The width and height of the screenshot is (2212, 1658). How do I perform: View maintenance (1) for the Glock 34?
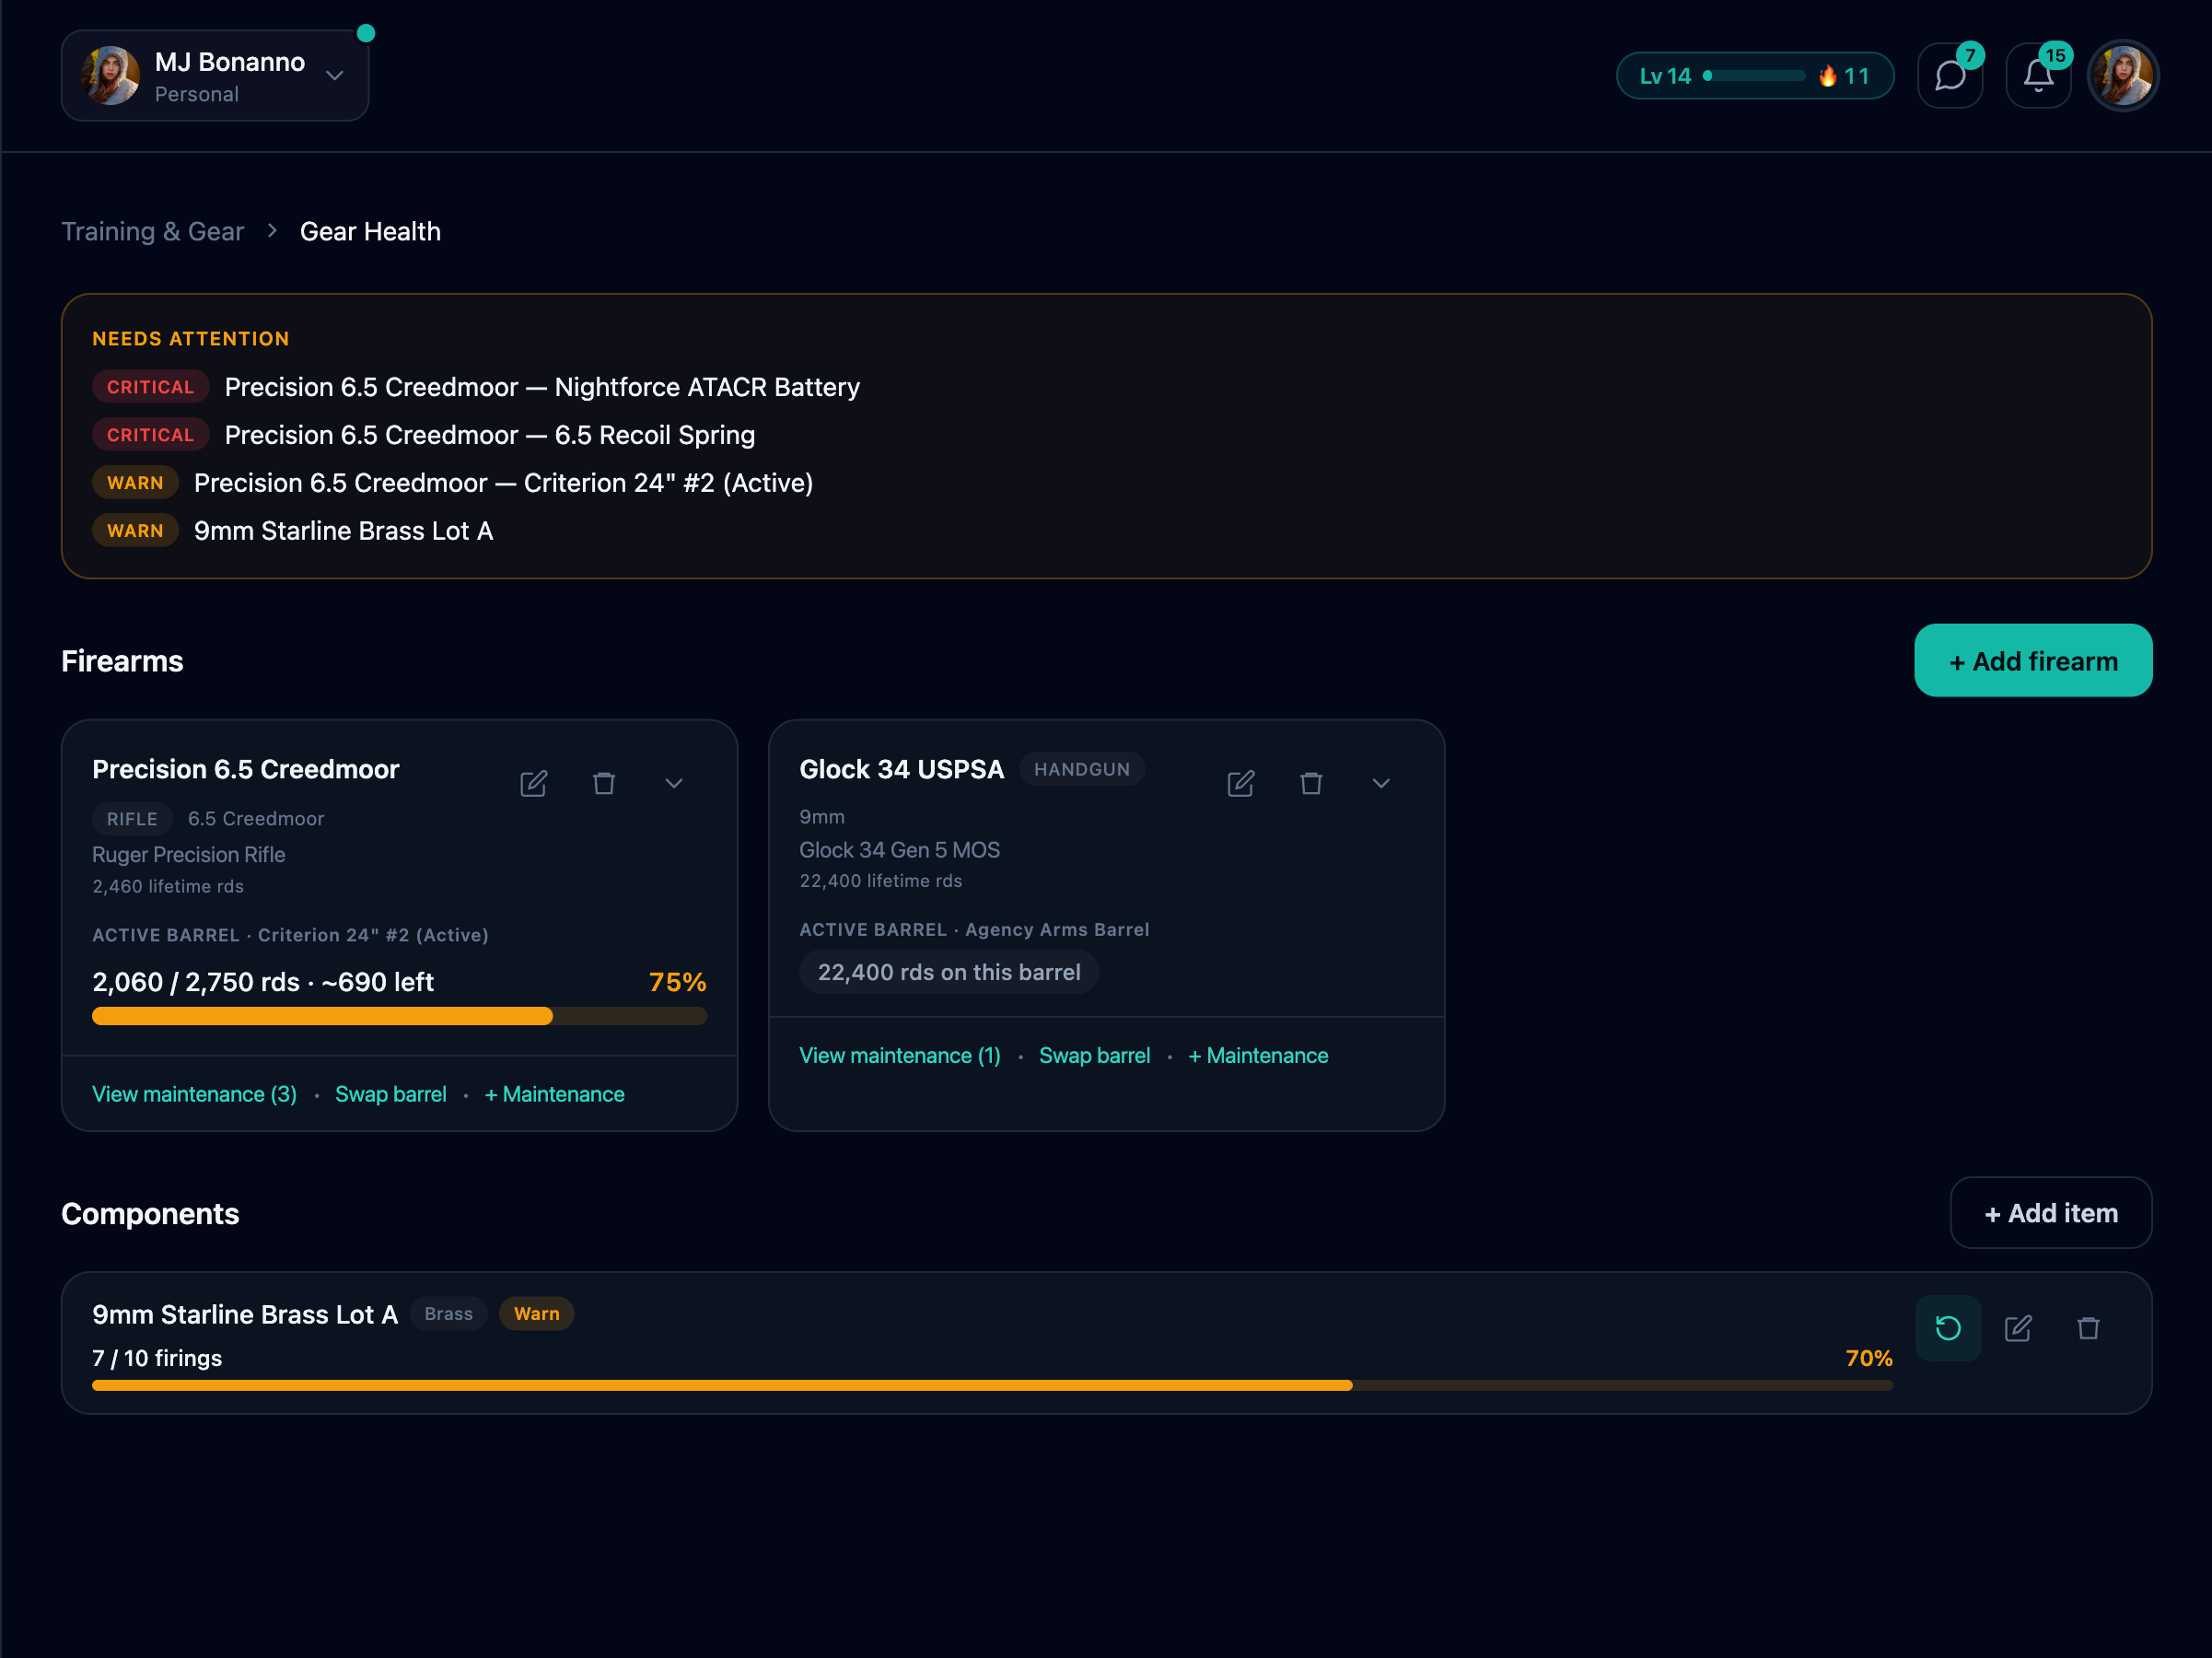[x=900, y=1056]
